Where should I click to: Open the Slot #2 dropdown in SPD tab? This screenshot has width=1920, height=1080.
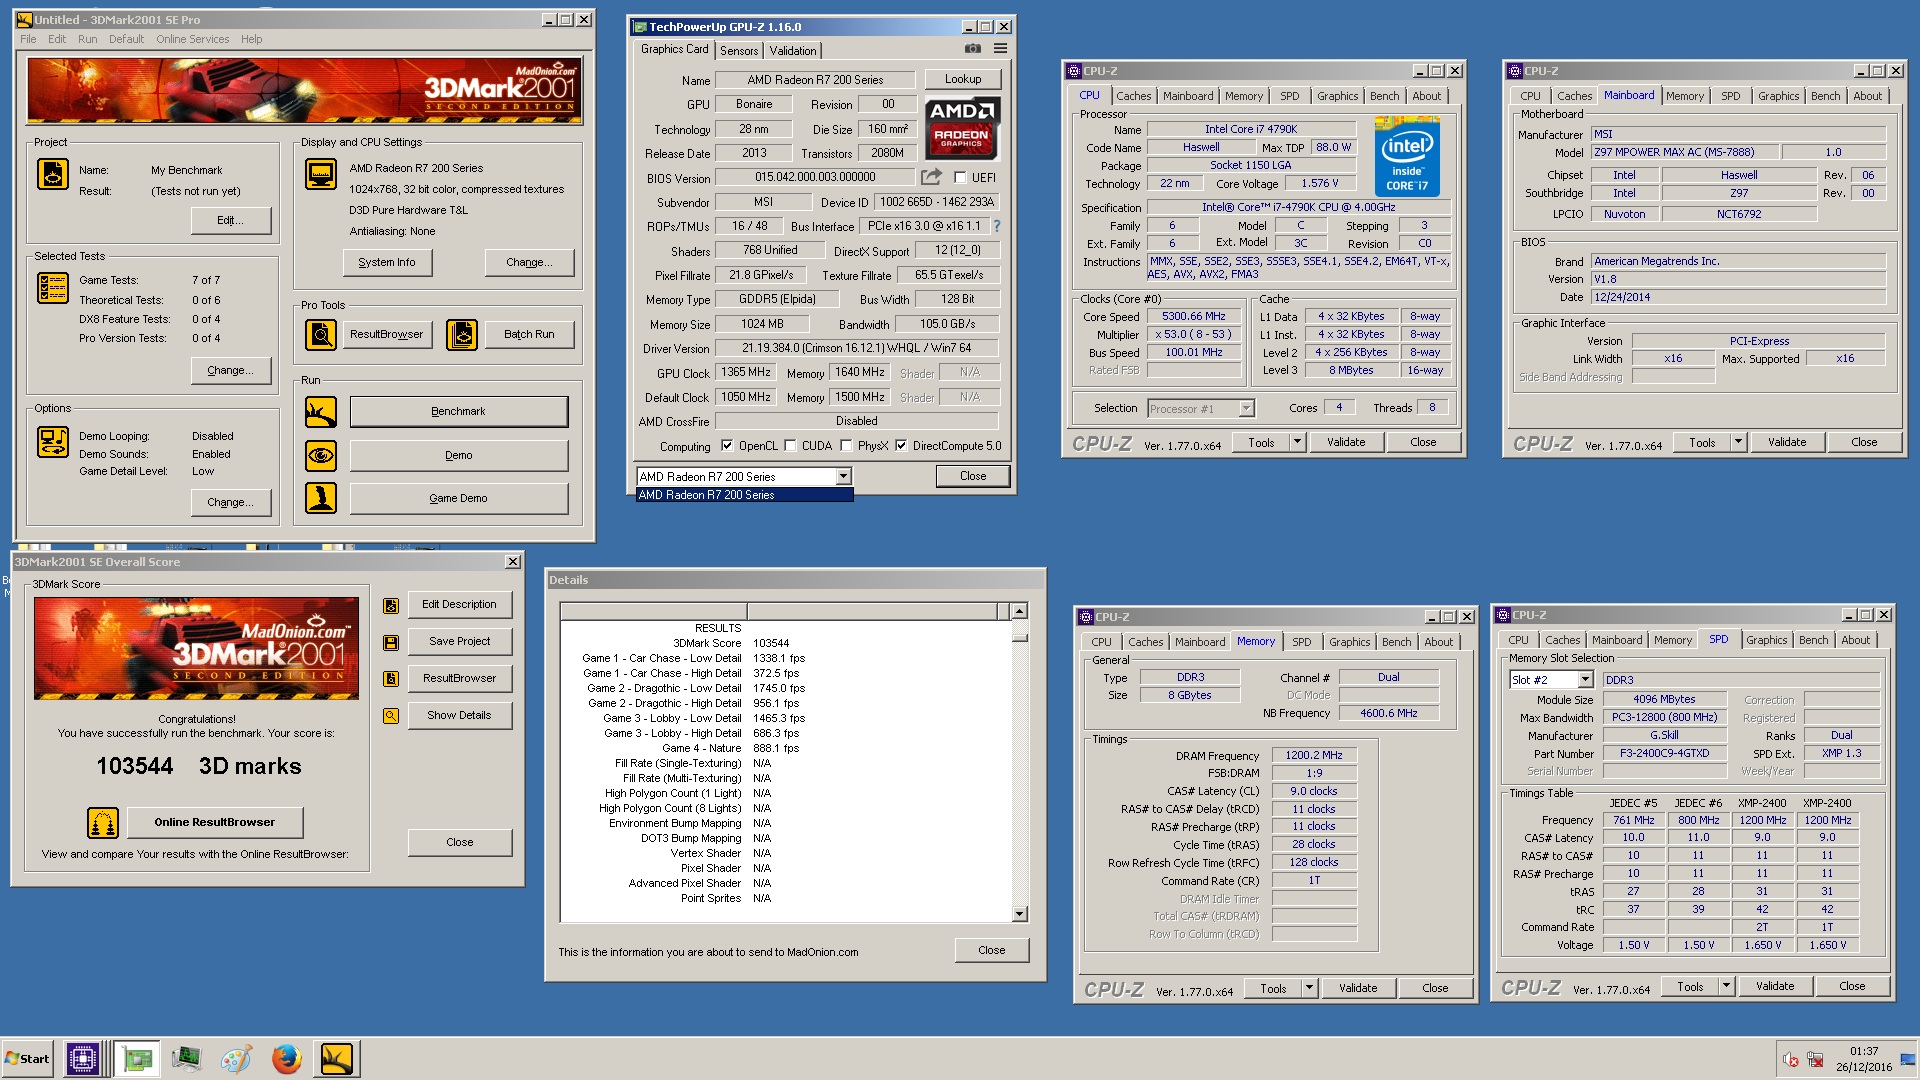tap(1585, 680)
